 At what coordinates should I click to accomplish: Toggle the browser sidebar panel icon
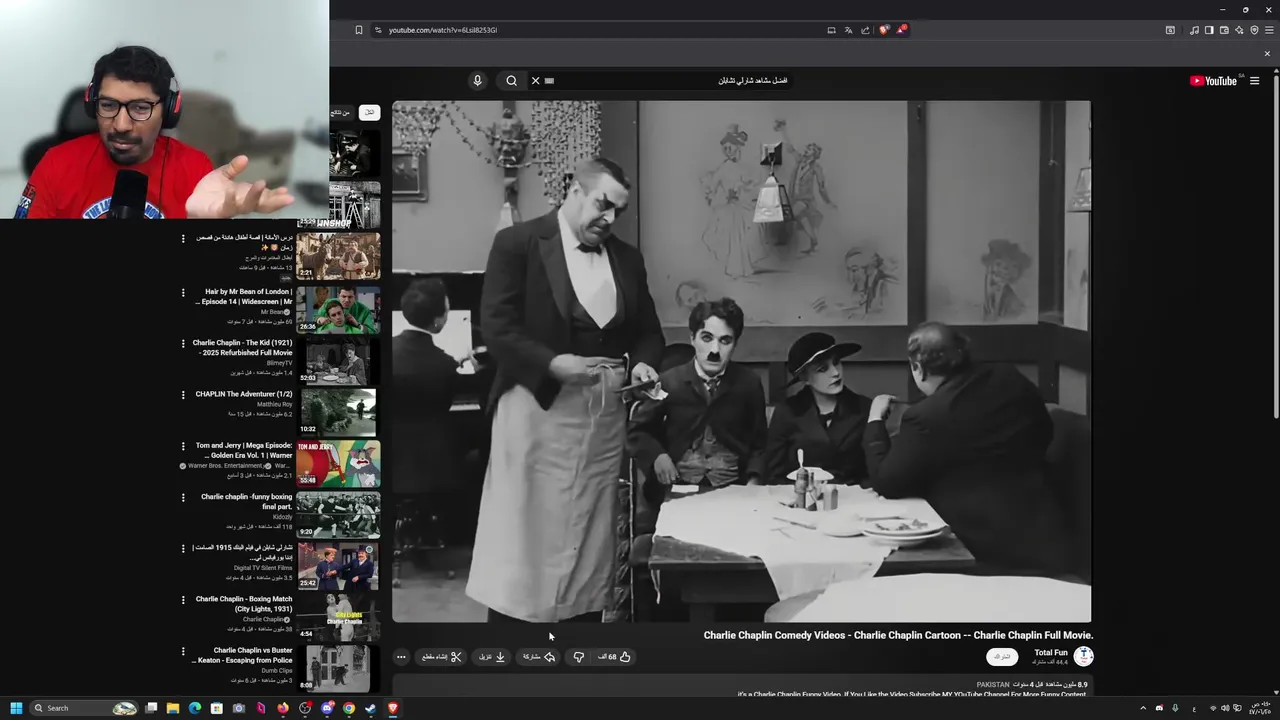click(x=1209, y=30)
